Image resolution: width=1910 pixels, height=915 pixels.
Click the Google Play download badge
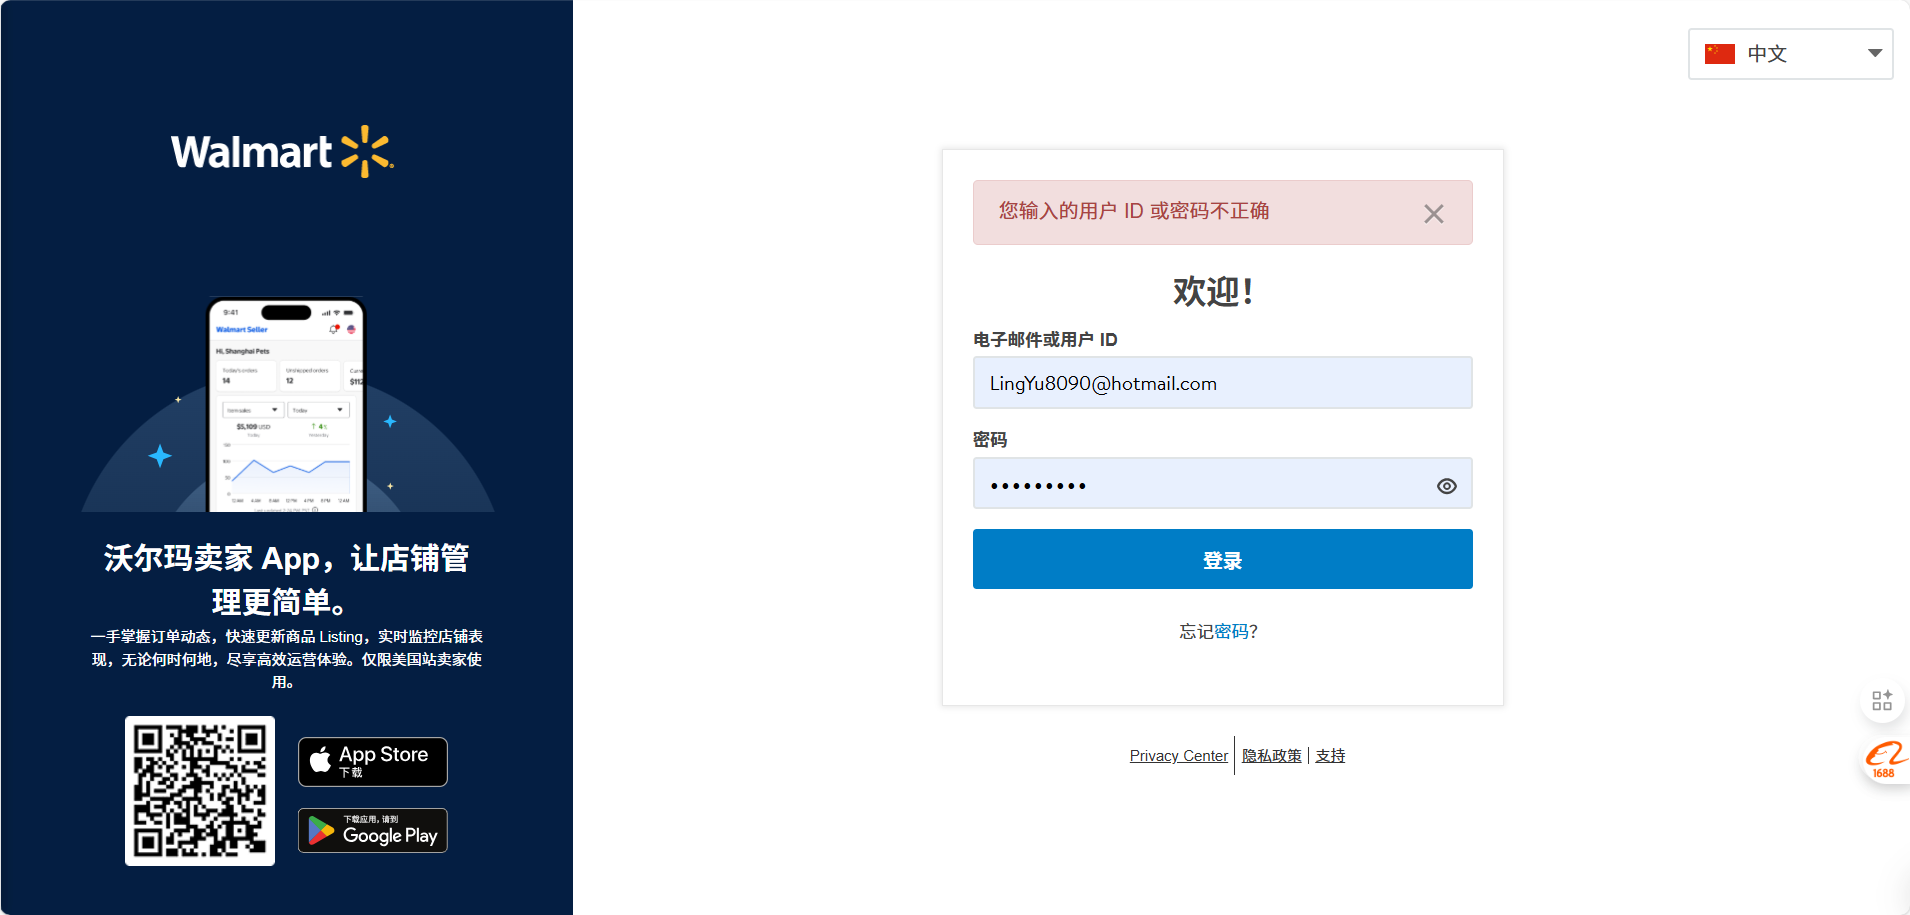(372, 831)
